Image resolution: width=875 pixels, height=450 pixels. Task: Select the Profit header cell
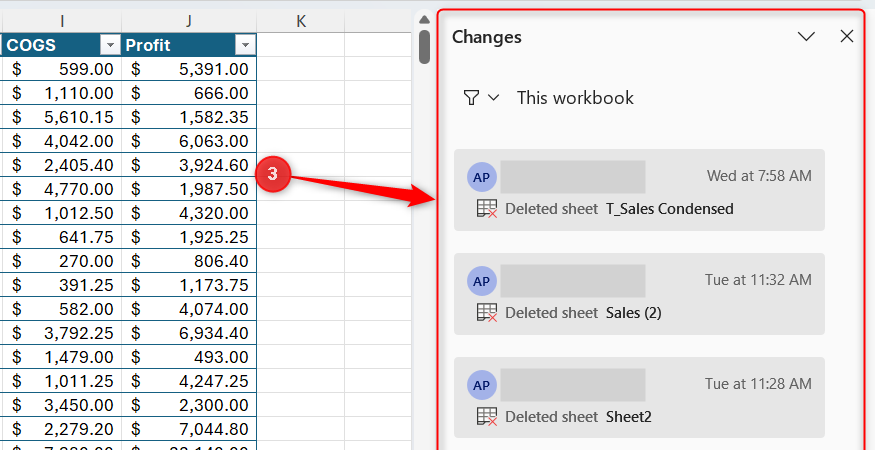coord(189,45)
